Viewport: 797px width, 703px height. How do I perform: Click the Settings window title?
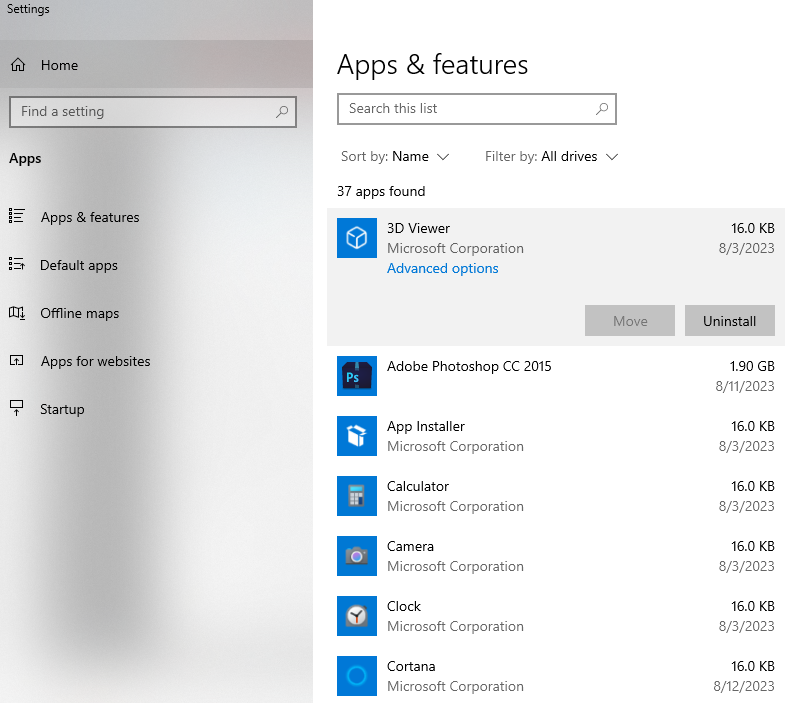(28, 9)
